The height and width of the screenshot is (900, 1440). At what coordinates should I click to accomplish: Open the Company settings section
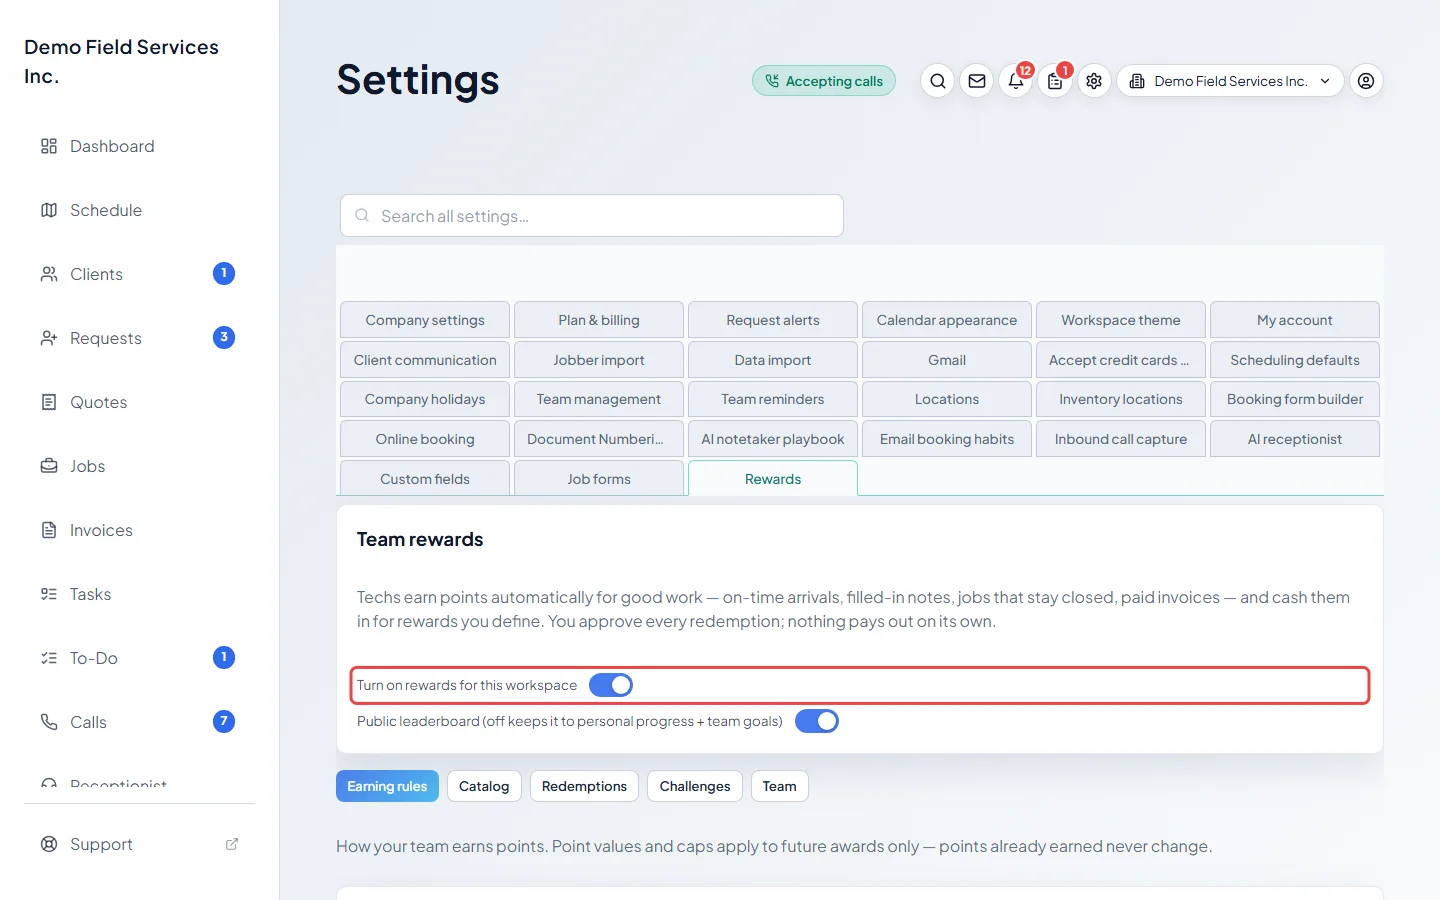pos(425,320)
